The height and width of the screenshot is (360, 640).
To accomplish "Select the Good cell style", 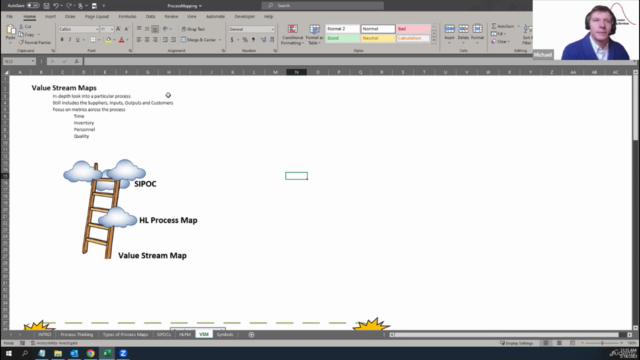I will [x=342, y=38].
